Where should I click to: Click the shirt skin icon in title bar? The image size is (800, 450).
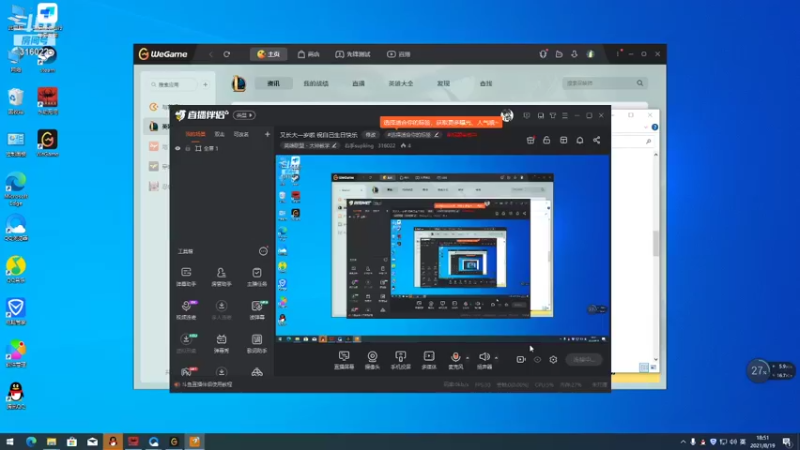tap(553, 116)
